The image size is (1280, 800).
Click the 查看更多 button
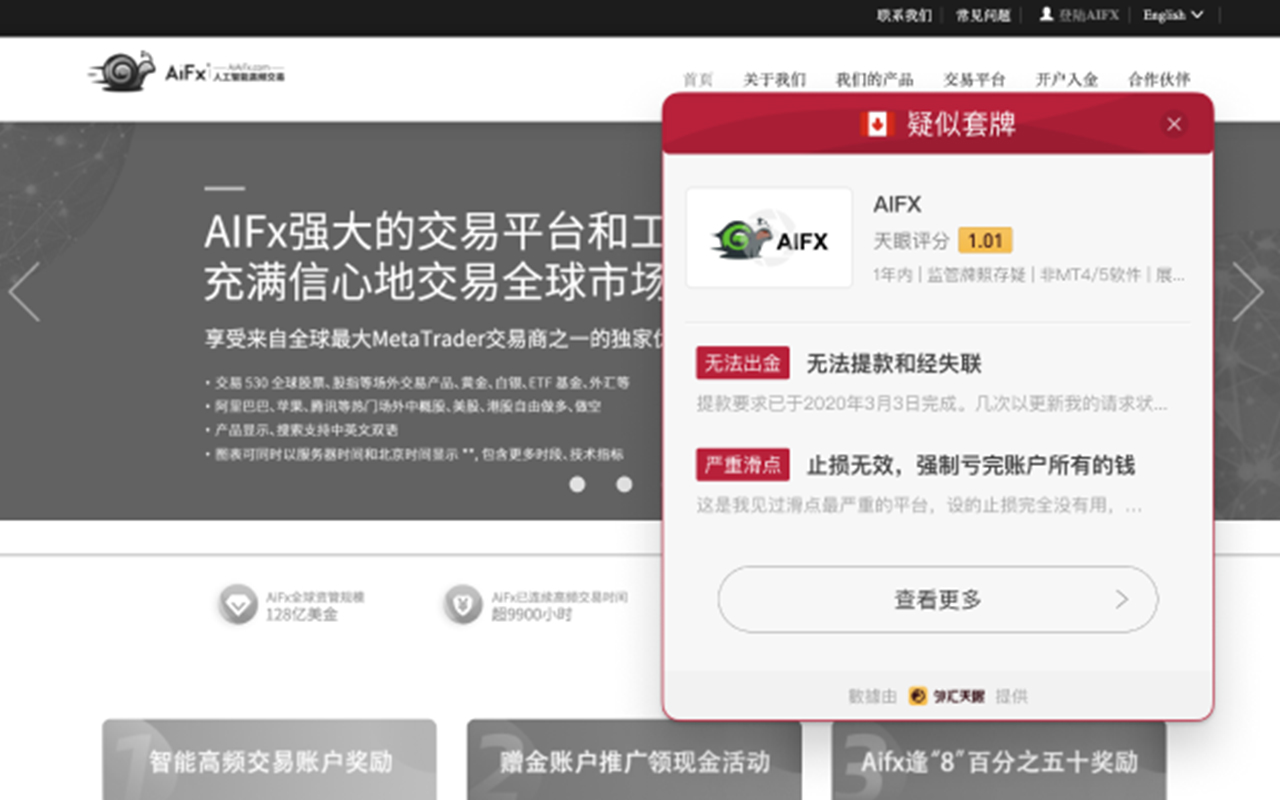(x=938, y=599)
